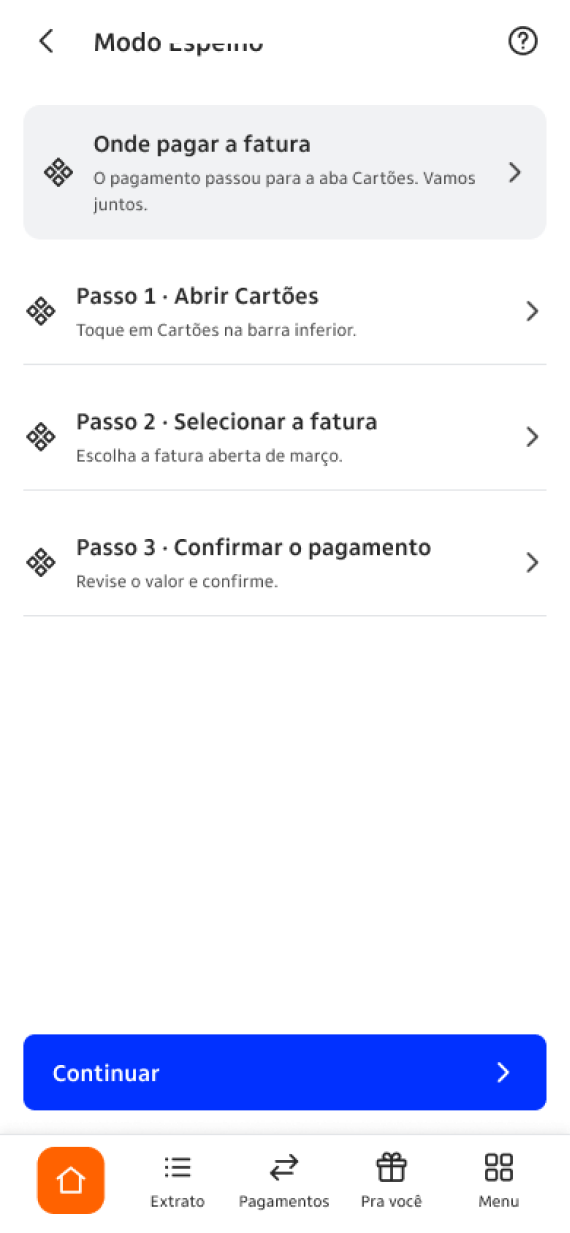Viewport: 570px width, 1233px height.
Task: Open the Extrato list icon
Action: click(178, 1167)
